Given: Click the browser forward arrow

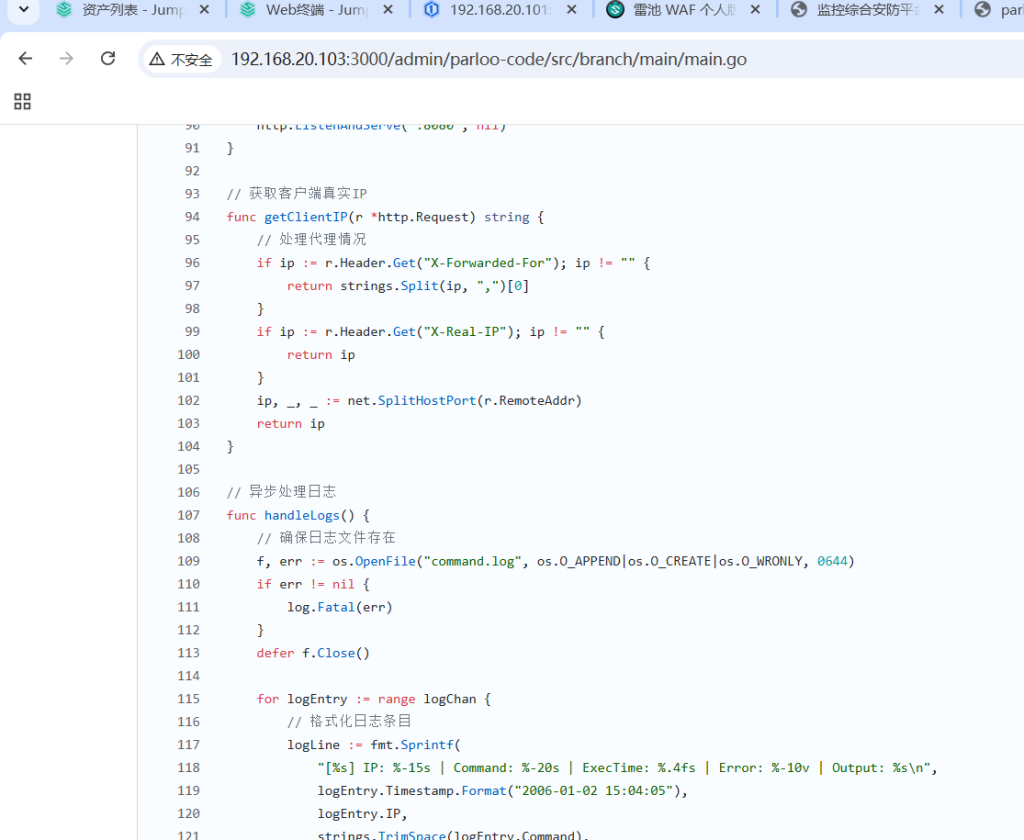Looking at the screenshot, I should (x=66, y=59).
